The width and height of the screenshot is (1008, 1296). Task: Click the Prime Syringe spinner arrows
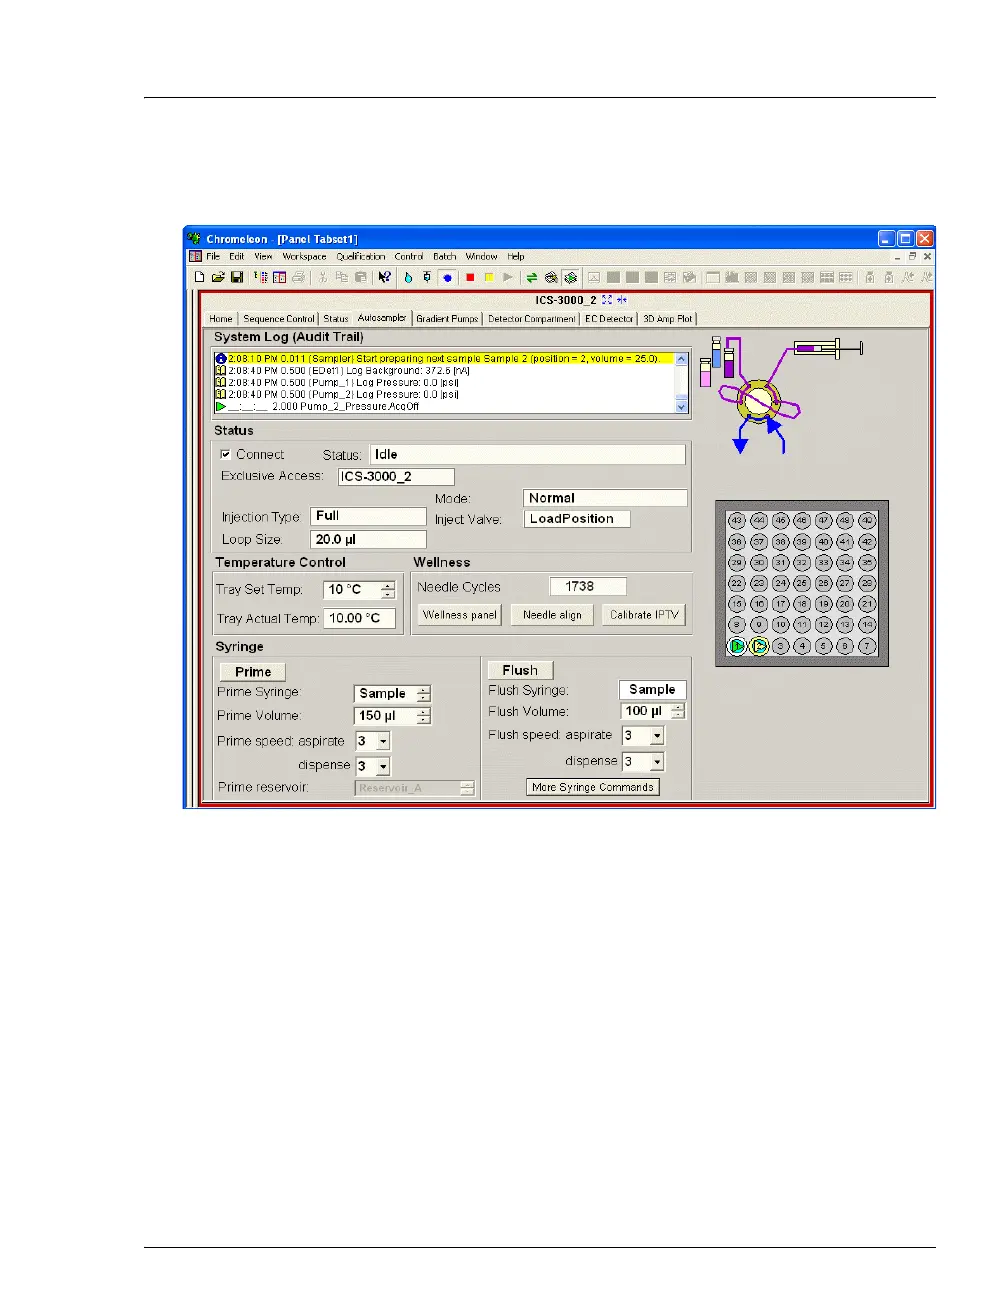[424, 694]
